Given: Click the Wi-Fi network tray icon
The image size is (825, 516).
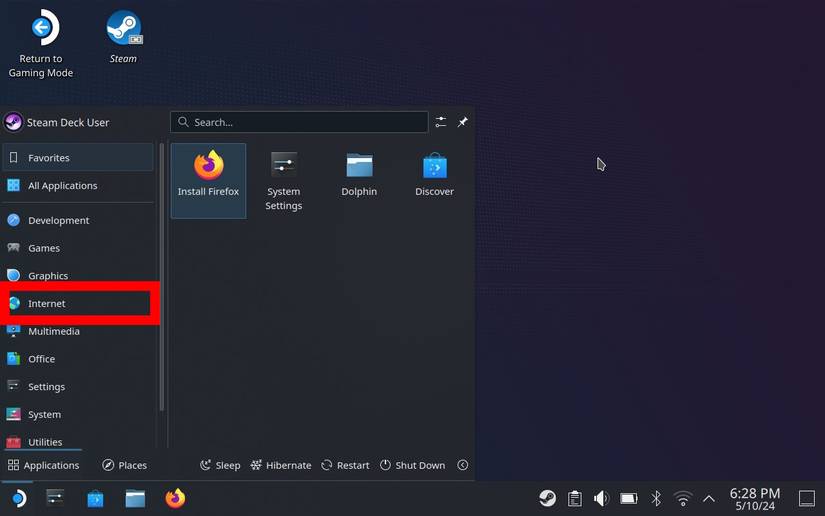Looking at the screenshot, I should tap(683, 498).
